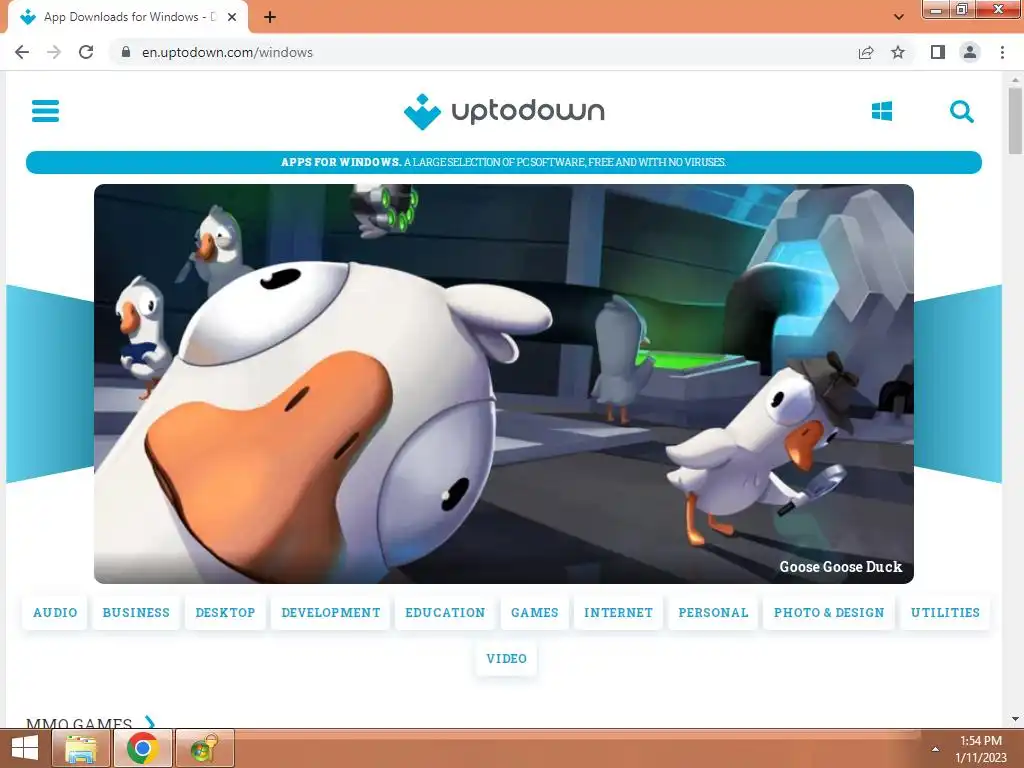Click the browser forward arrow
The image size is (1024, 768).
click(54, 52)
